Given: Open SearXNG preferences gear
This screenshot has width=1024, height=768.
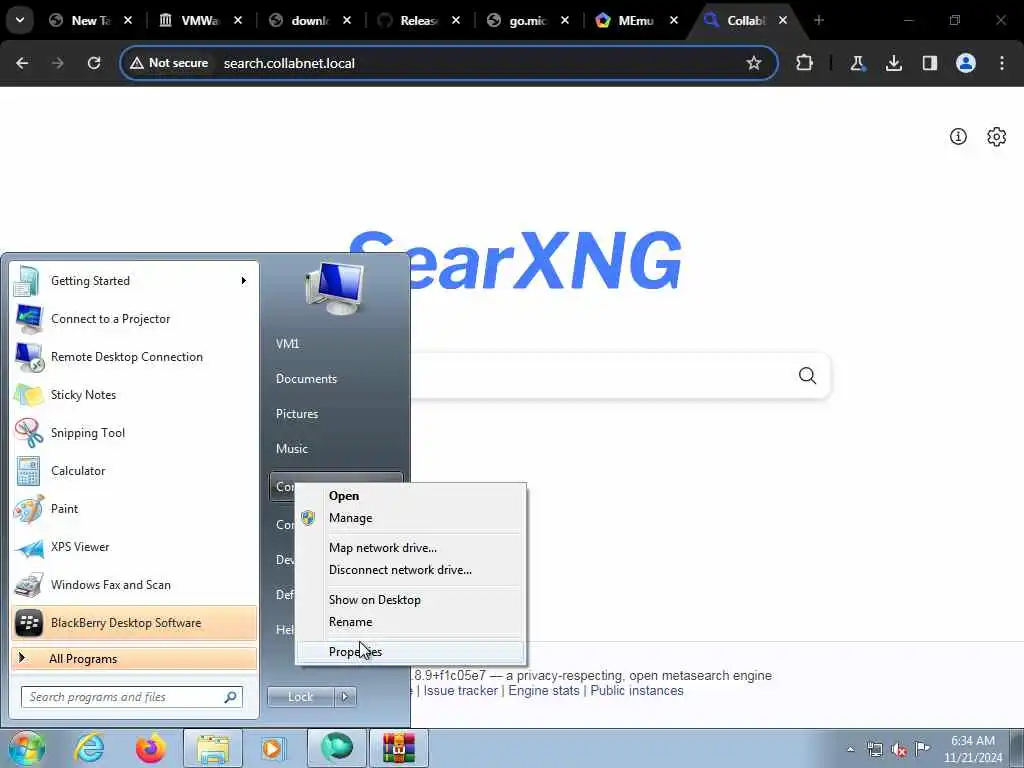Looking at the screenshot, I should coord(997,136).
